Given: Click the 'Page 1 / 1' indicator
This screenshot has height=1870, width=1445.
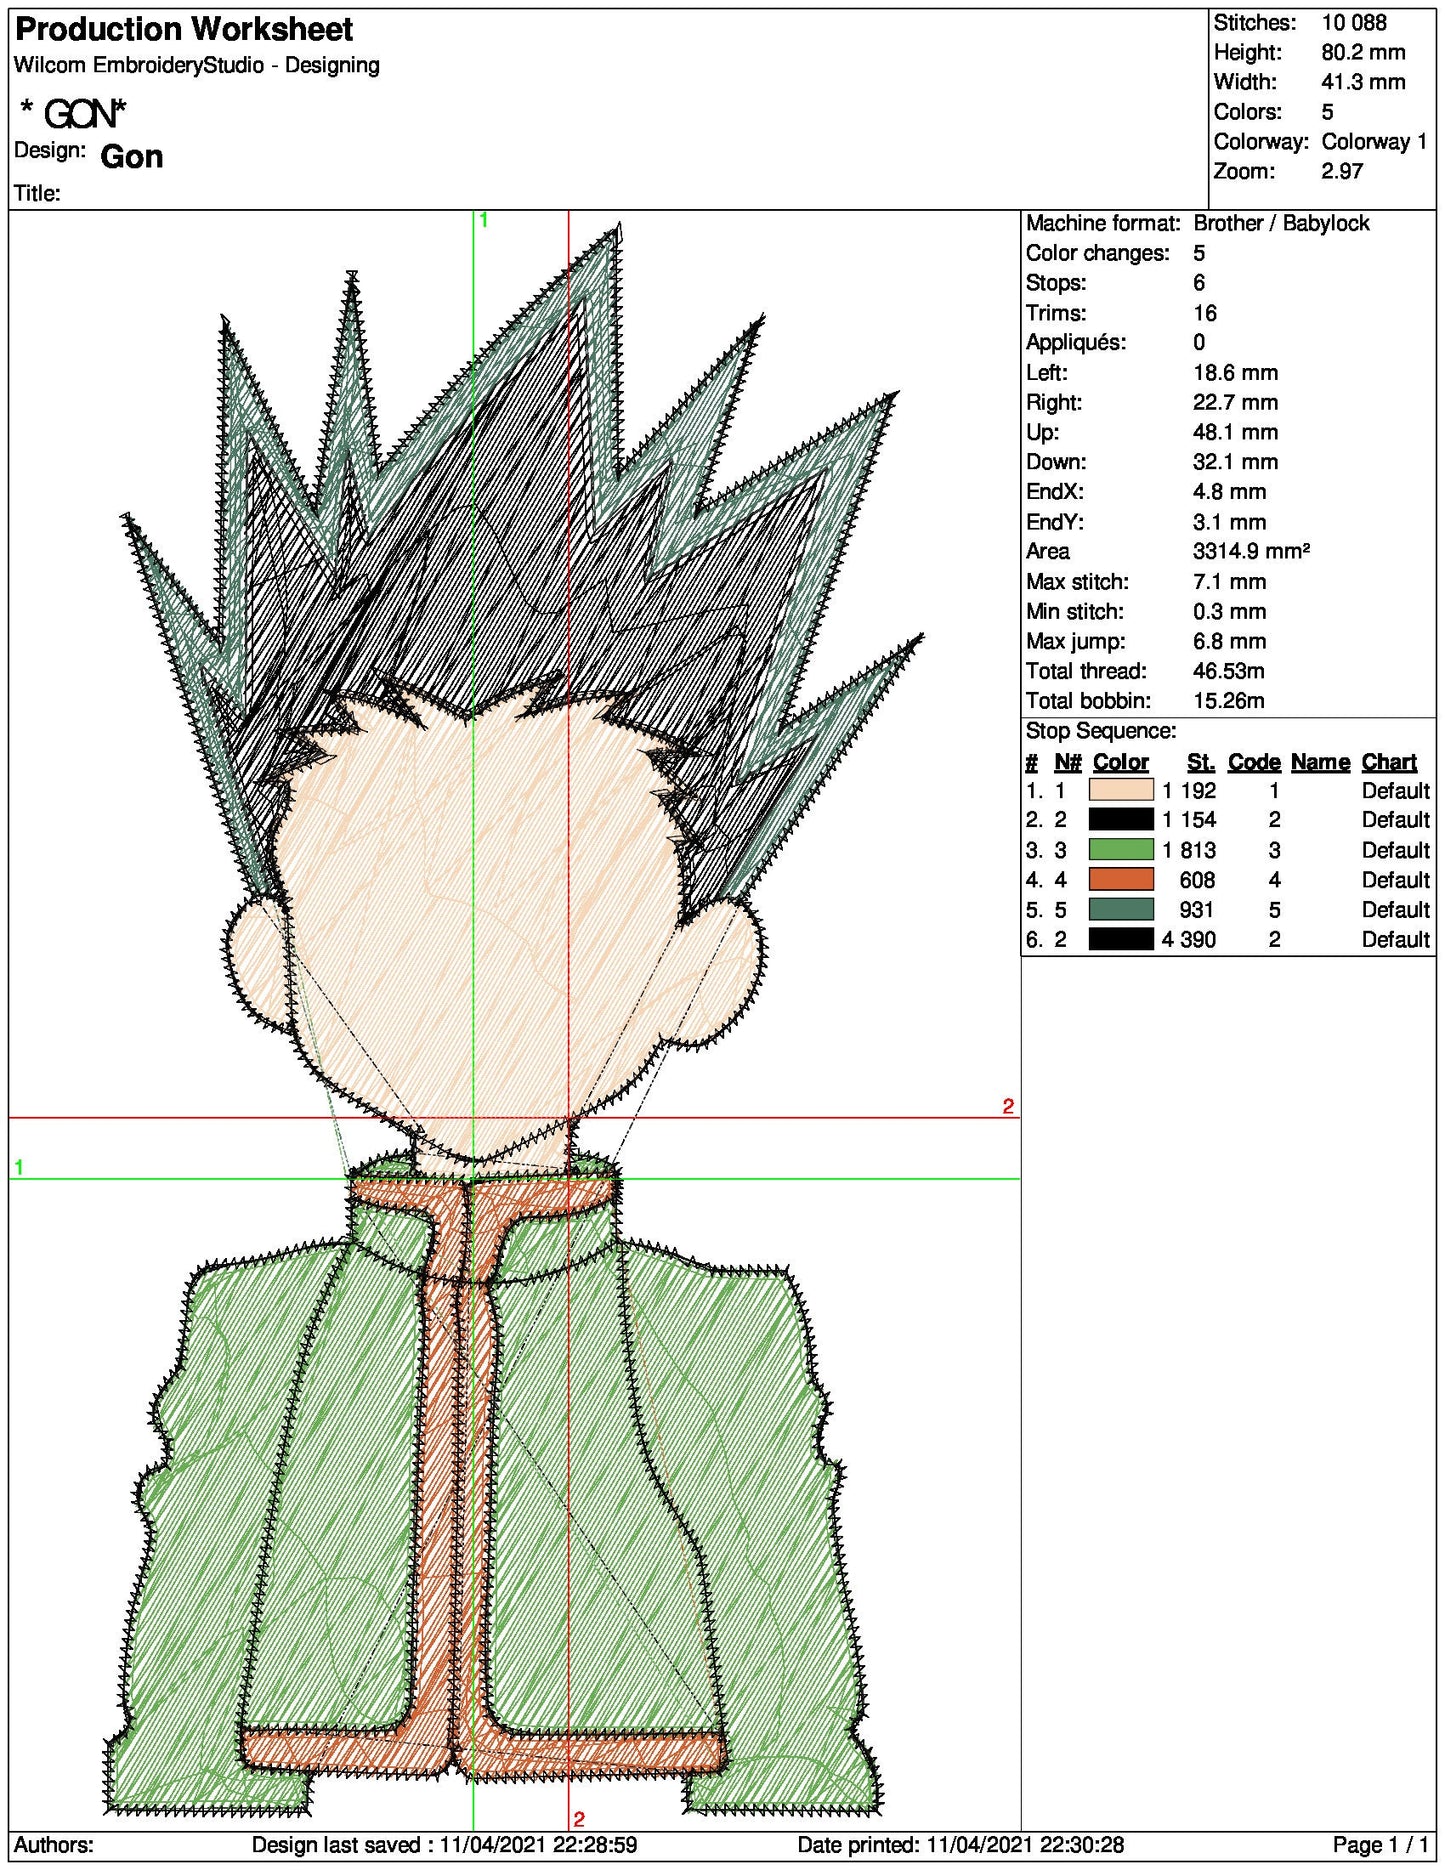Looking at the screenshot, I should click(1380, 1845).
